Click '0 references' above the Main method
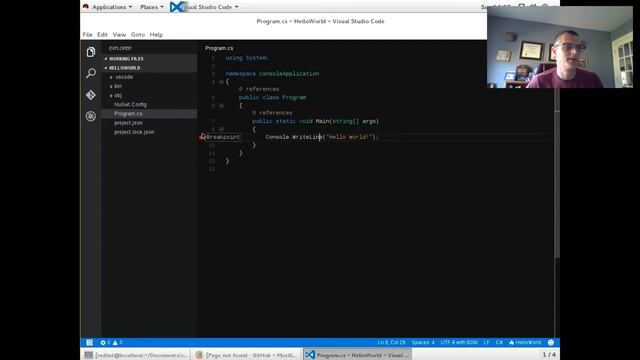640x360 pixels. (x=272, y=113)
